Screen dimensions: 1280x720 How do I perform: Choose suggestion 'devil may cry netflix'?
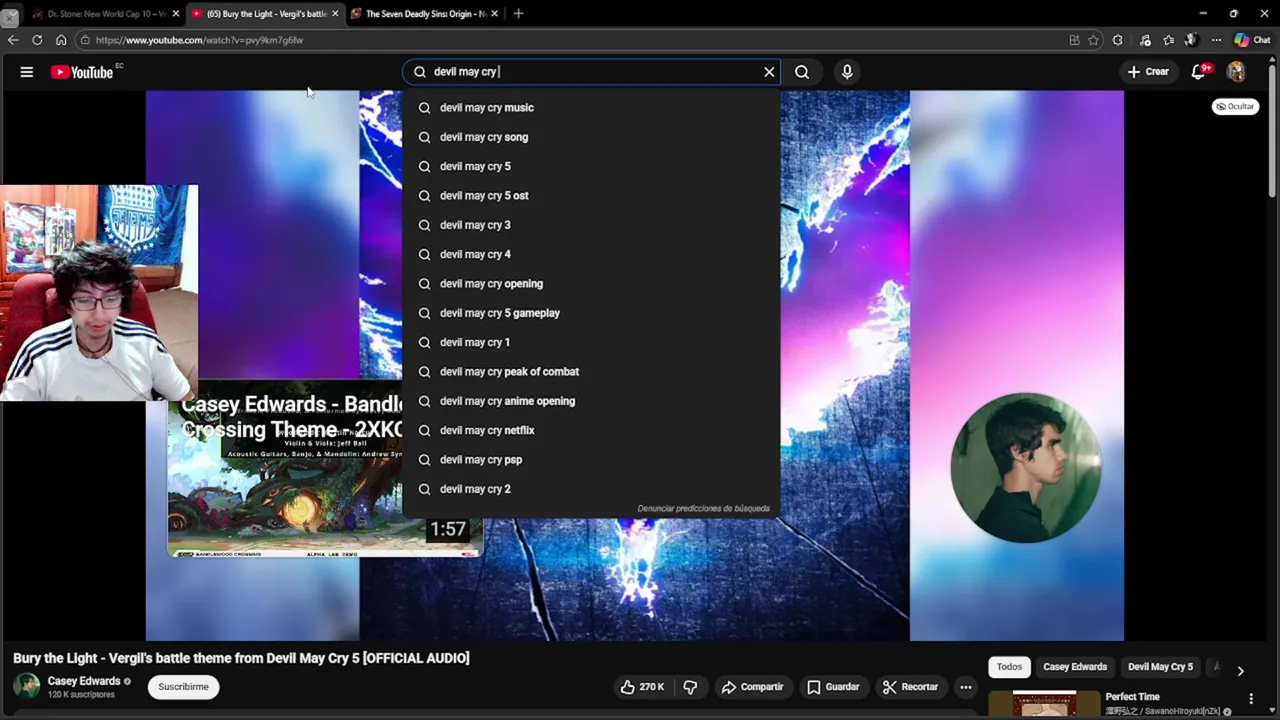[591, 430]
